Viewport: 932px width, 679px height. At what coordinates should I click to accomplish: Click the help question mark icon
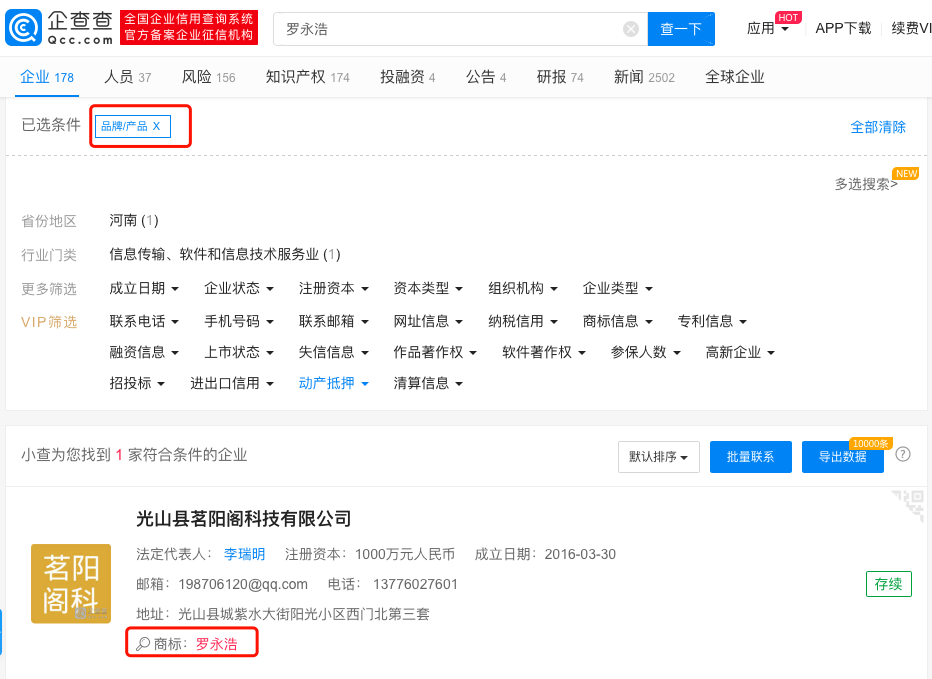click(903, 455)
